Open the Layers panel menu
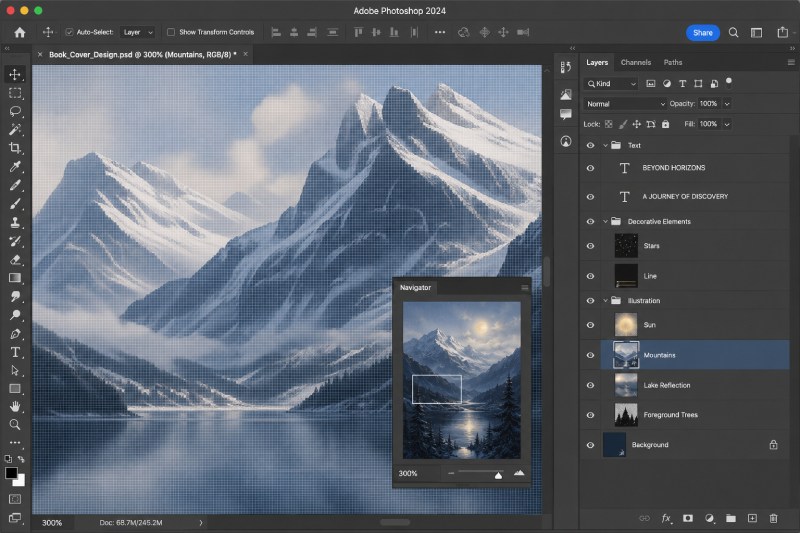Screen dimensions: 800x533 tap(791, 62)
